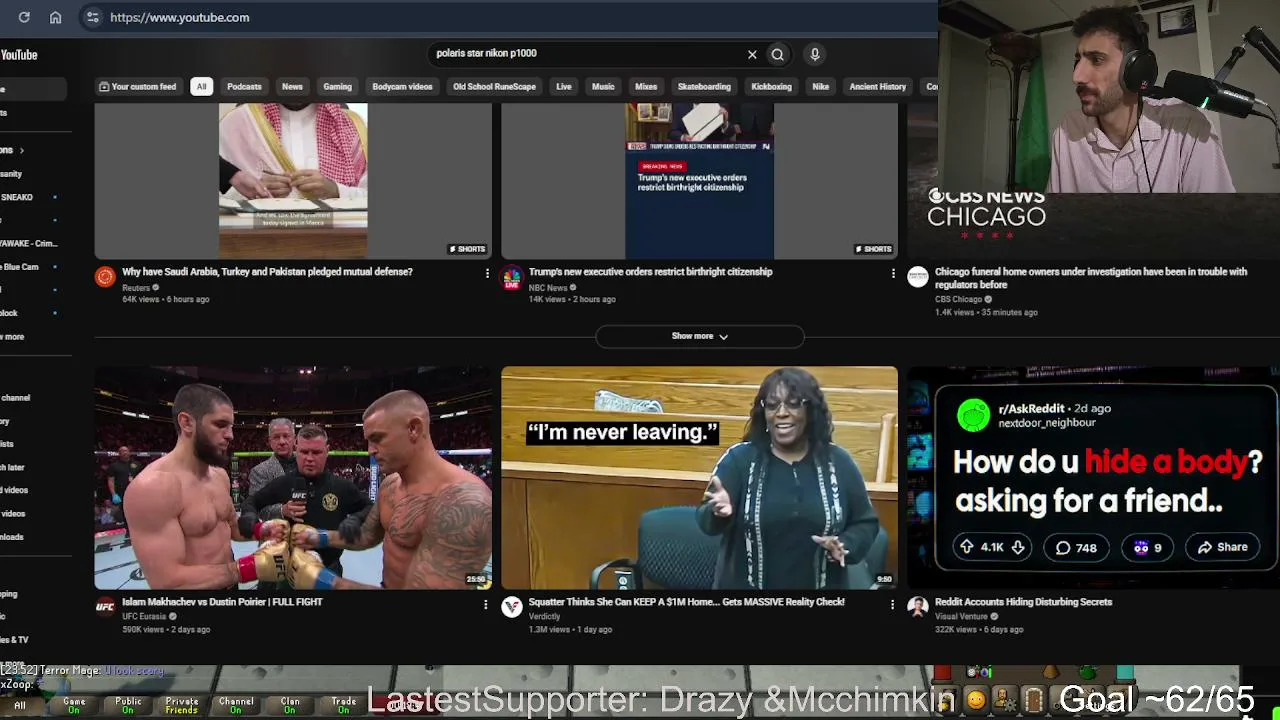
Task: Open the UFC Eurasia channel avatar
Action: [105, 606]
